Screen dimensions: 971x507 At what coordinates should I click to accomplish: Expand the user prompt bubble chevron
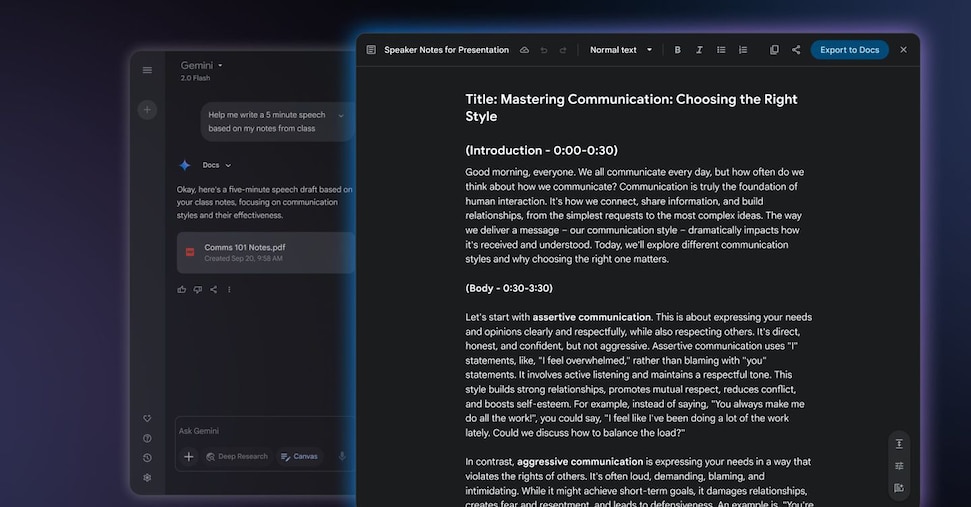pyautogui.click(x=341, y=116)
